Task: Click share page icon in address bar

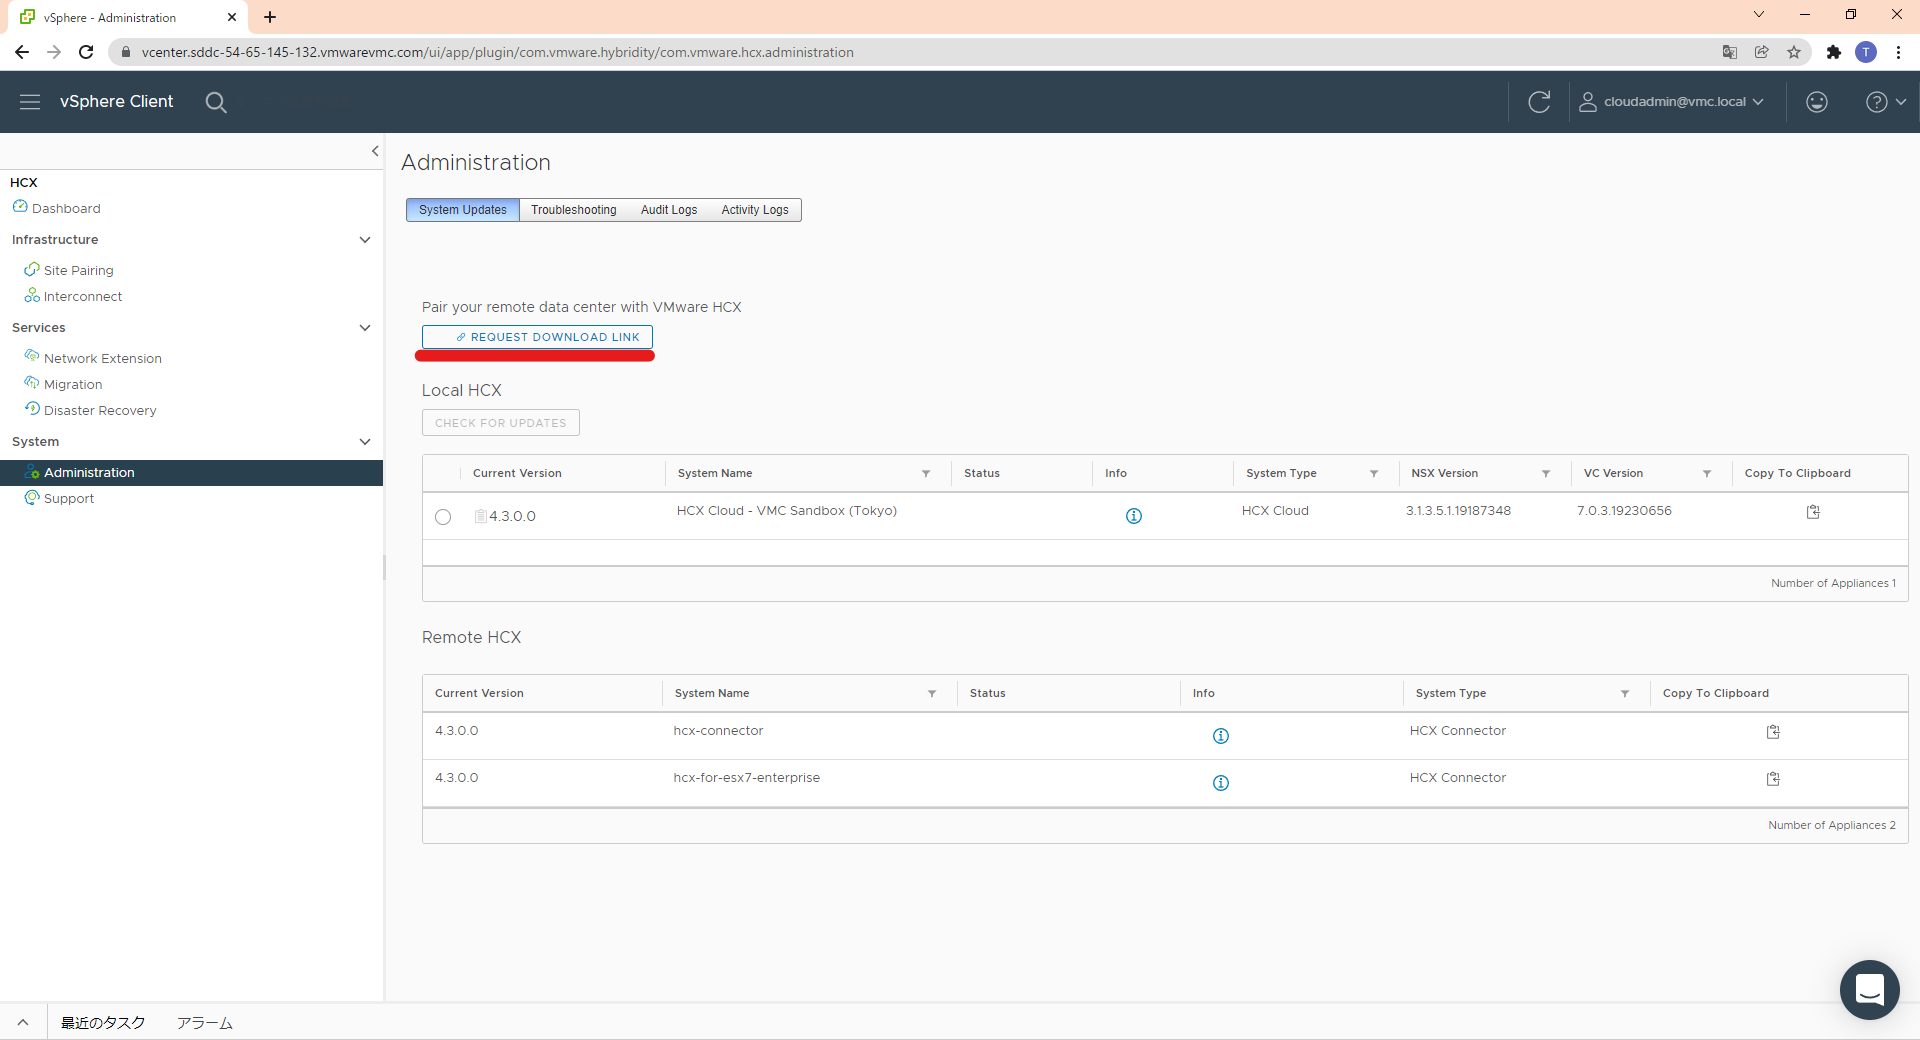Action: (x=1762, y=52)
